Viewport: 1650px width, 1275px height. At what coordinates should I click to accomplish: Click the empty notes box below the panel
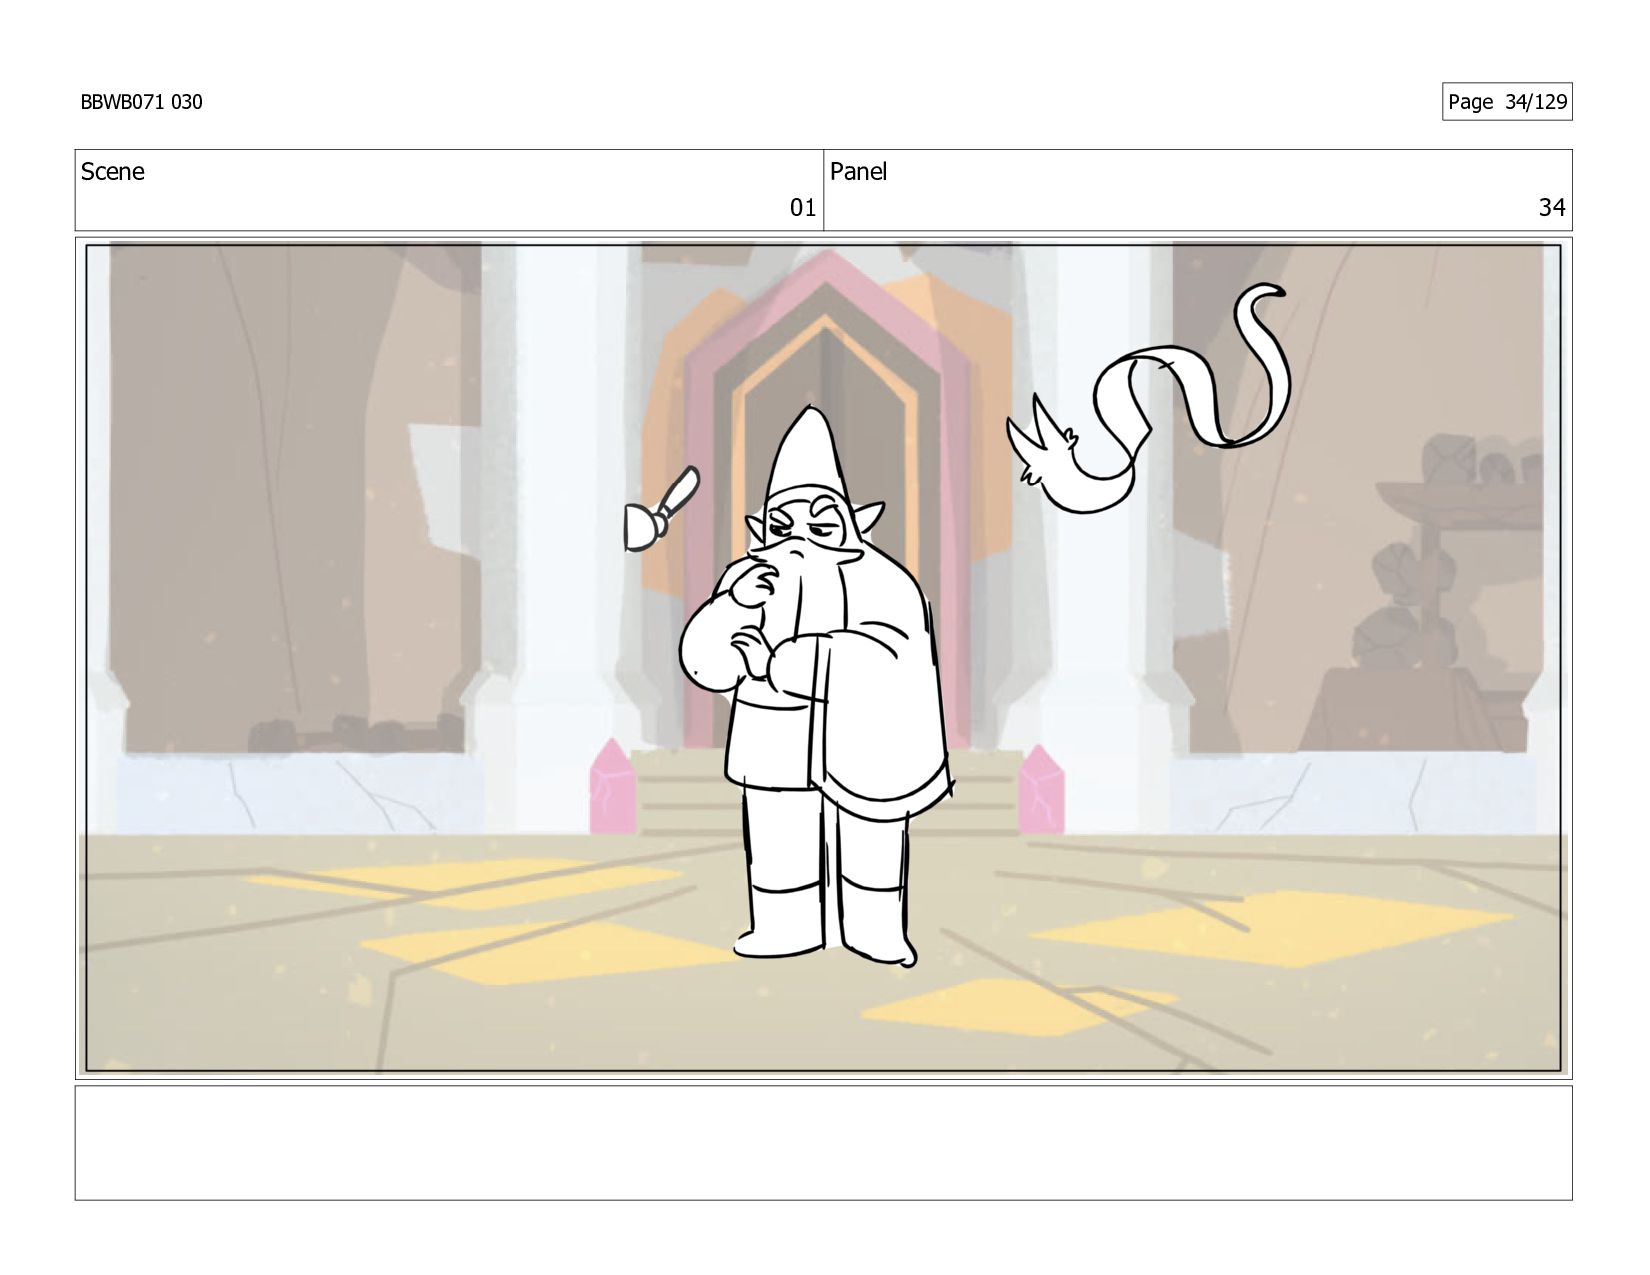[823, 1143]
